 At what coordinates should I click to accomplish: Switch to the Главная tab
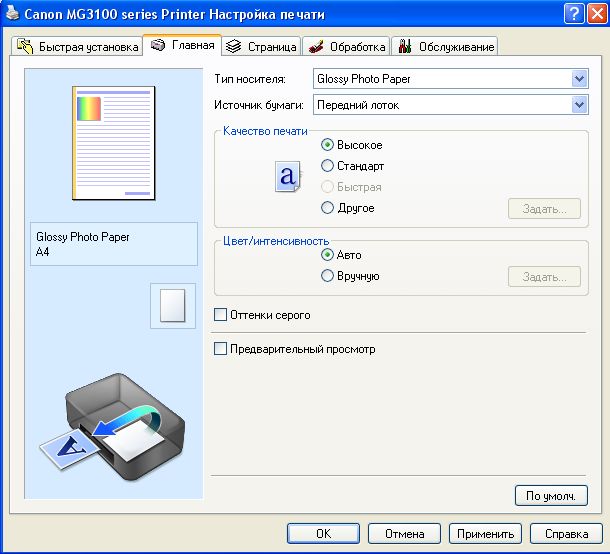(182, 45)
